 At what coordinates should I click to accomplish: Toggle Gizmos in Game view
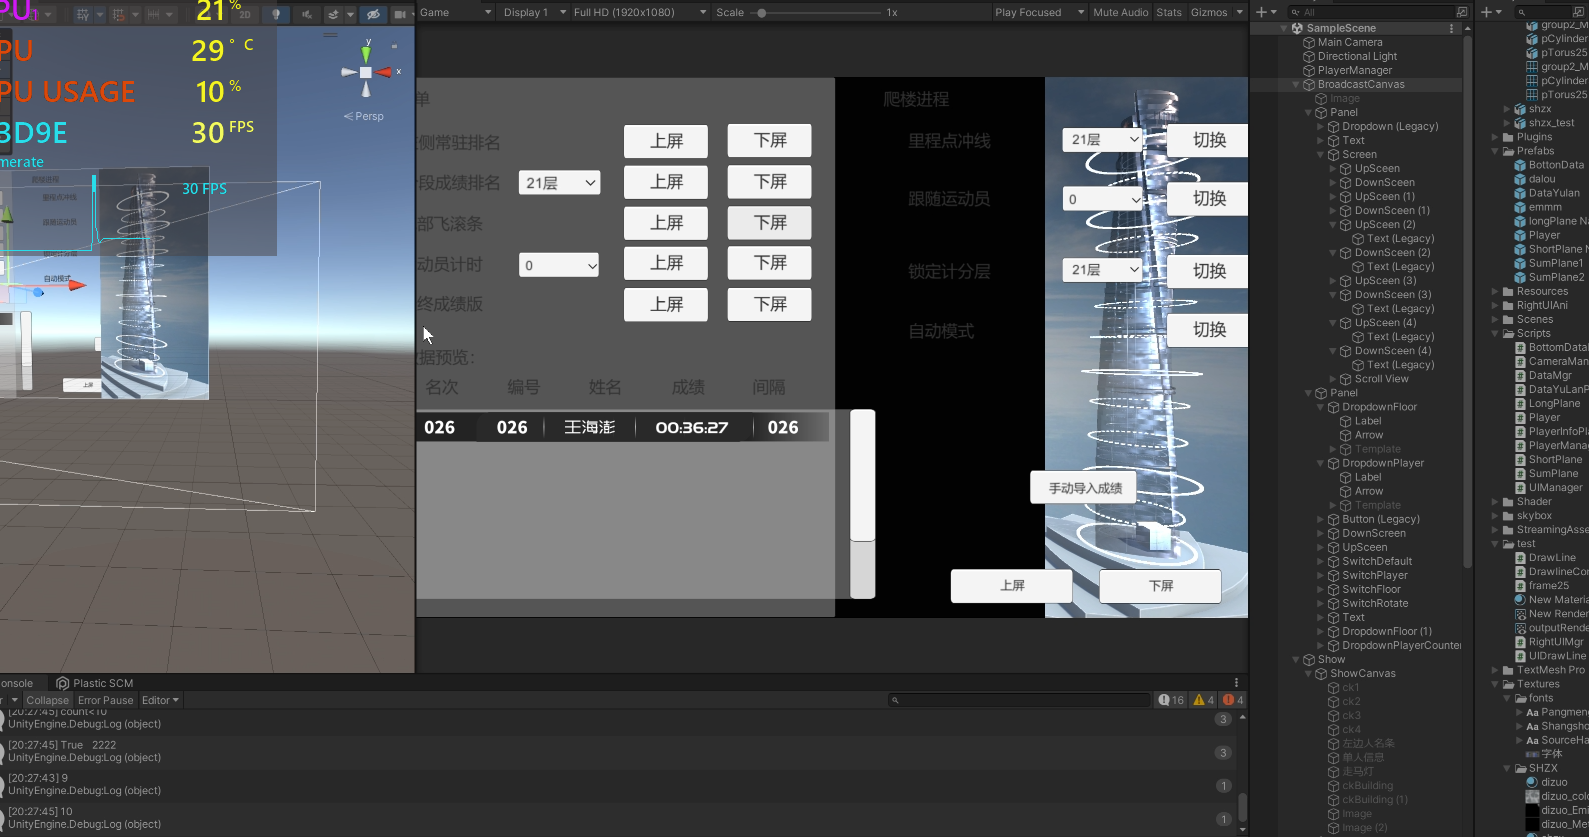click(1209, 12)
